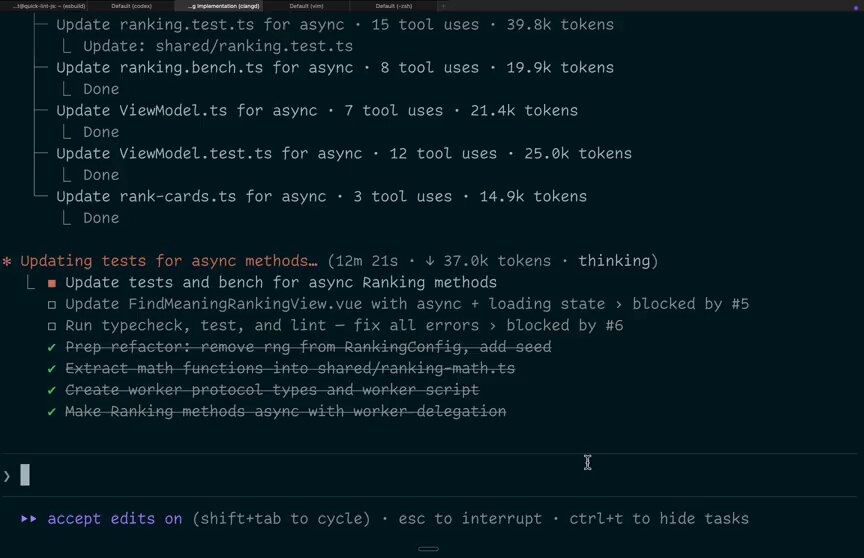The image size is (864, 558).
Task: Click into the command prompt input field
Action: (x=430, y=475)
